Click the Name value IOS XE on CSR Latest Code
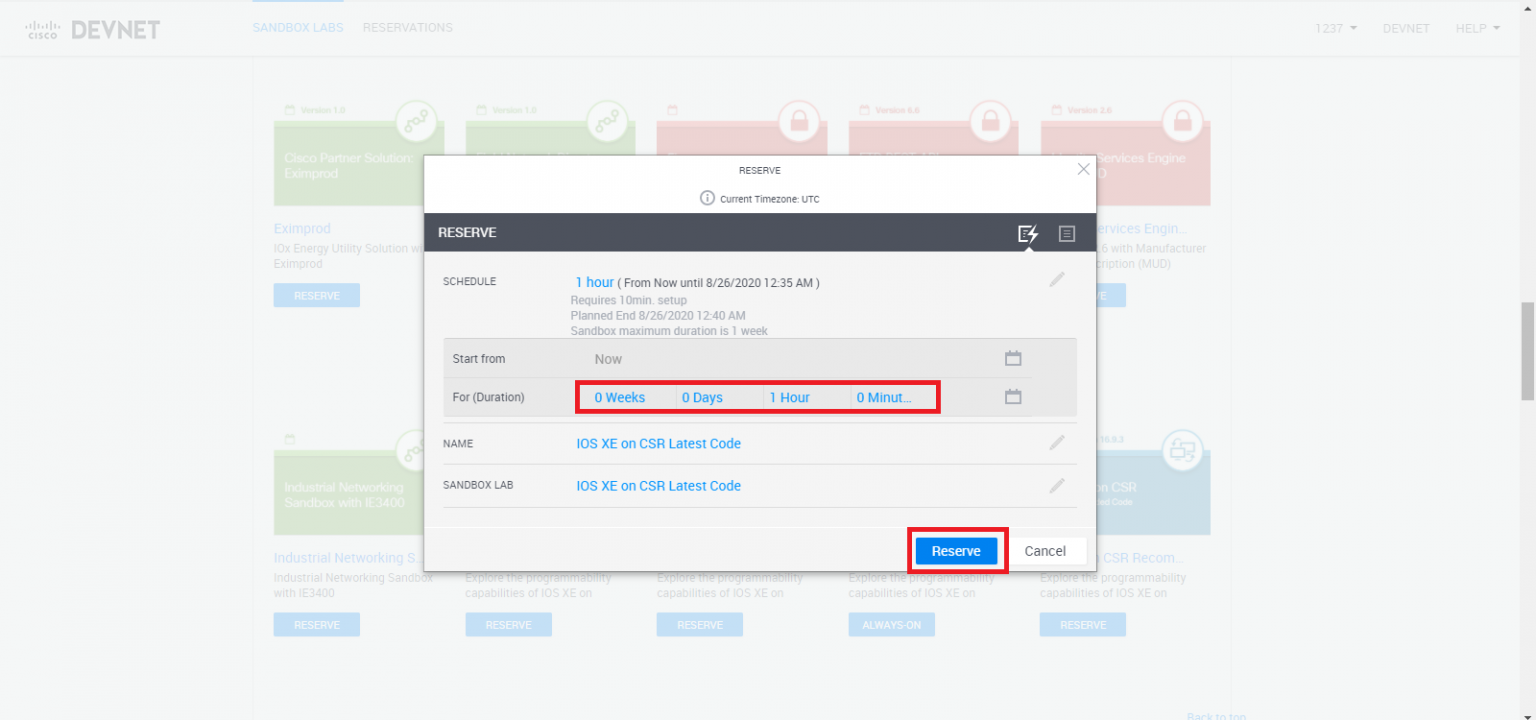 659,443
